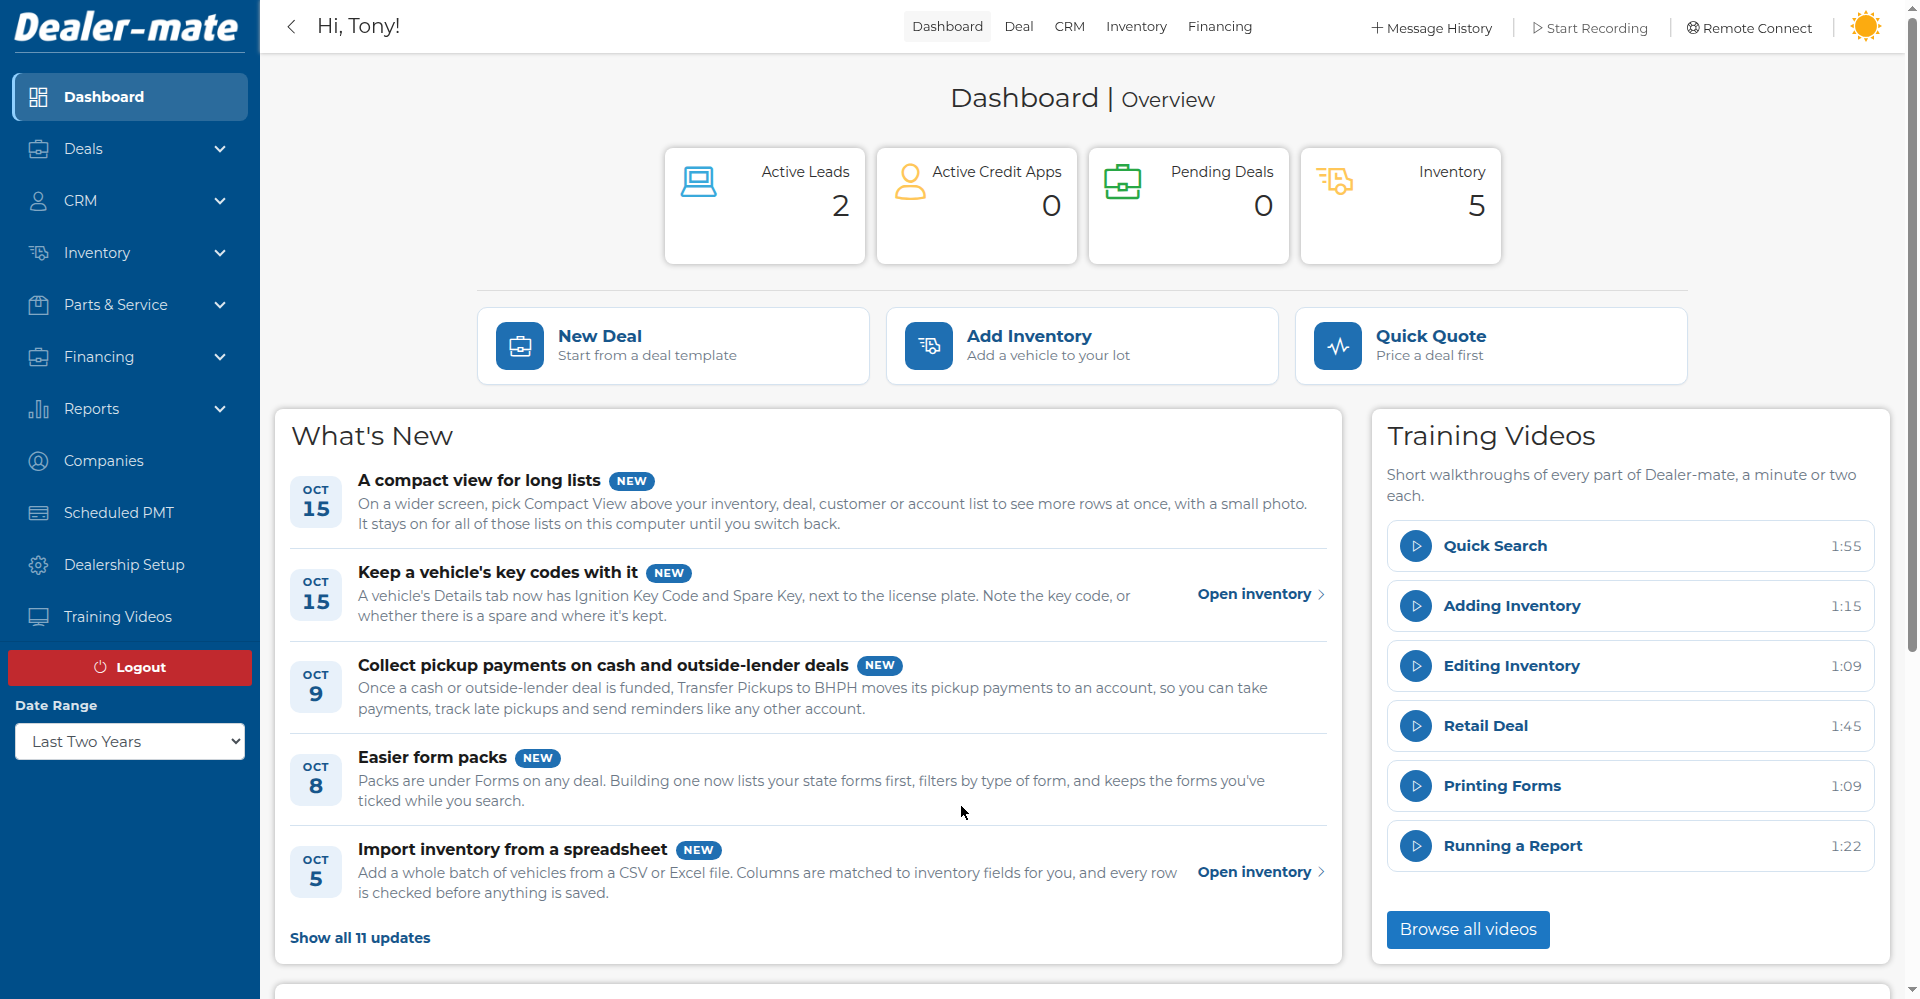The image size is (1920, 999).
Task: Click Browse all videos button
Action: [x=1468, y=930]
